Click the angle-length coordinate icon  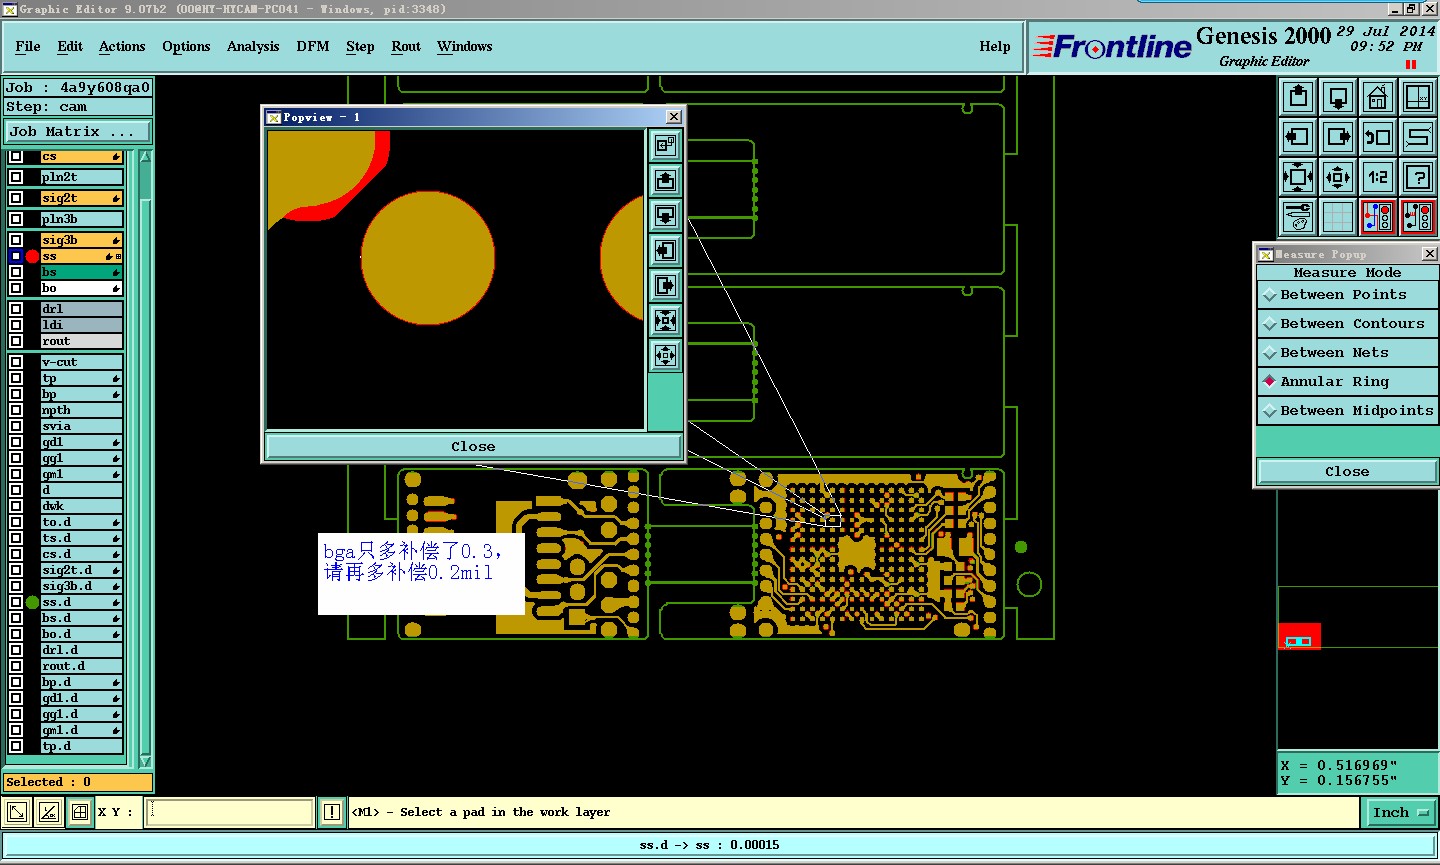click(x=49, y=812)
